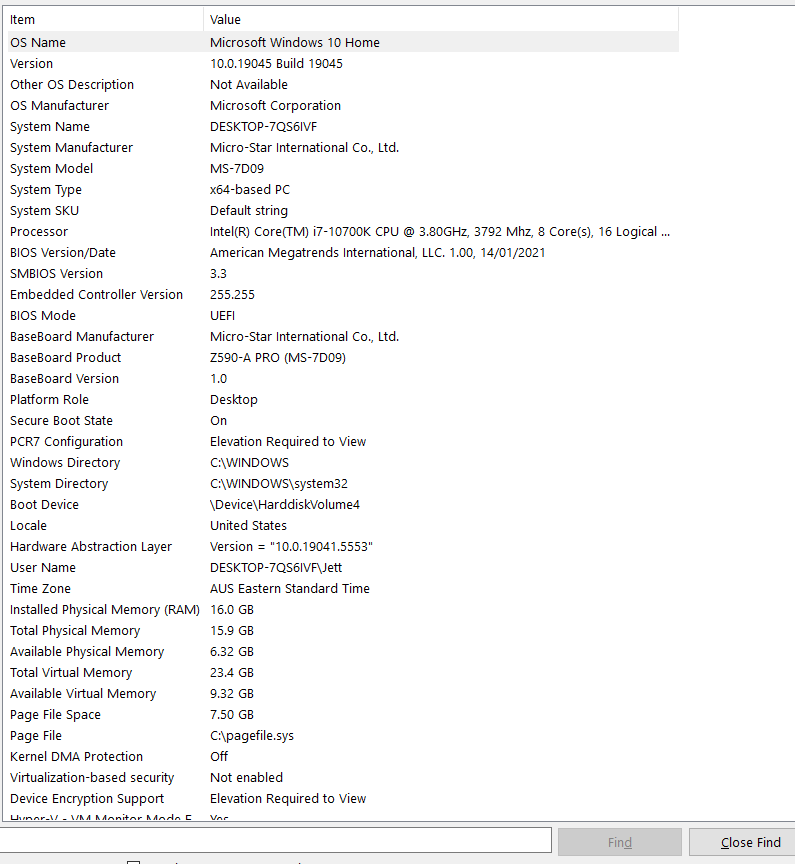Select the System Name row label

tap(50, 126)
